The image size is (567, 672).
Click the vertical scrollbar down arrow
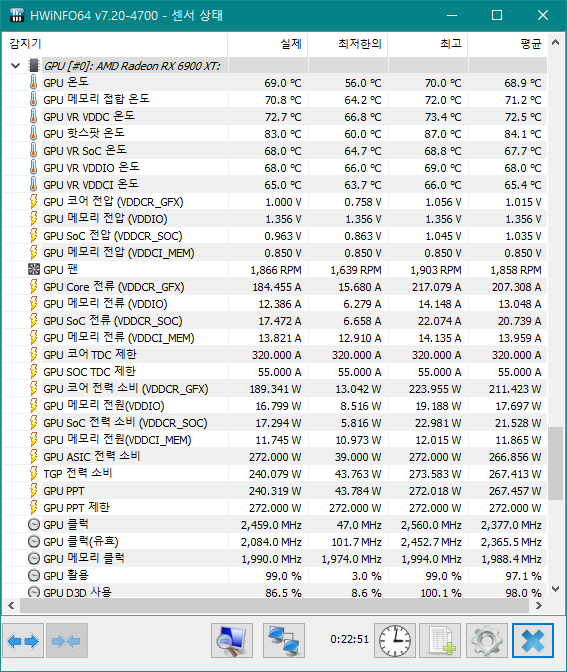[555, 589]
